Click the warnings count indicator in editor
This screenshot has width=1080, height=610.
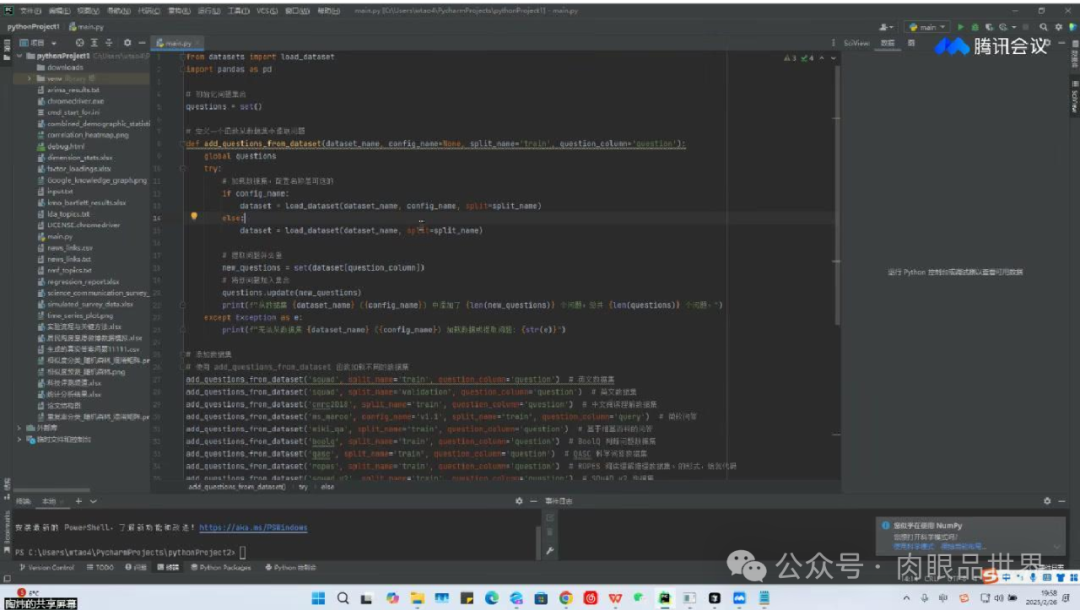point(790,59)
